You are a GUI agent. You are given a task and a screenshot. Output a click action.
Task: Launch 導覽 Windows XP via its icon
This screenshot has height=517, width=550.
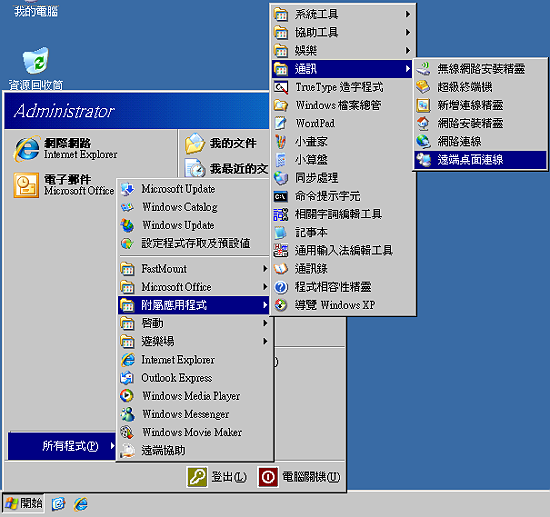coord(281,306)
